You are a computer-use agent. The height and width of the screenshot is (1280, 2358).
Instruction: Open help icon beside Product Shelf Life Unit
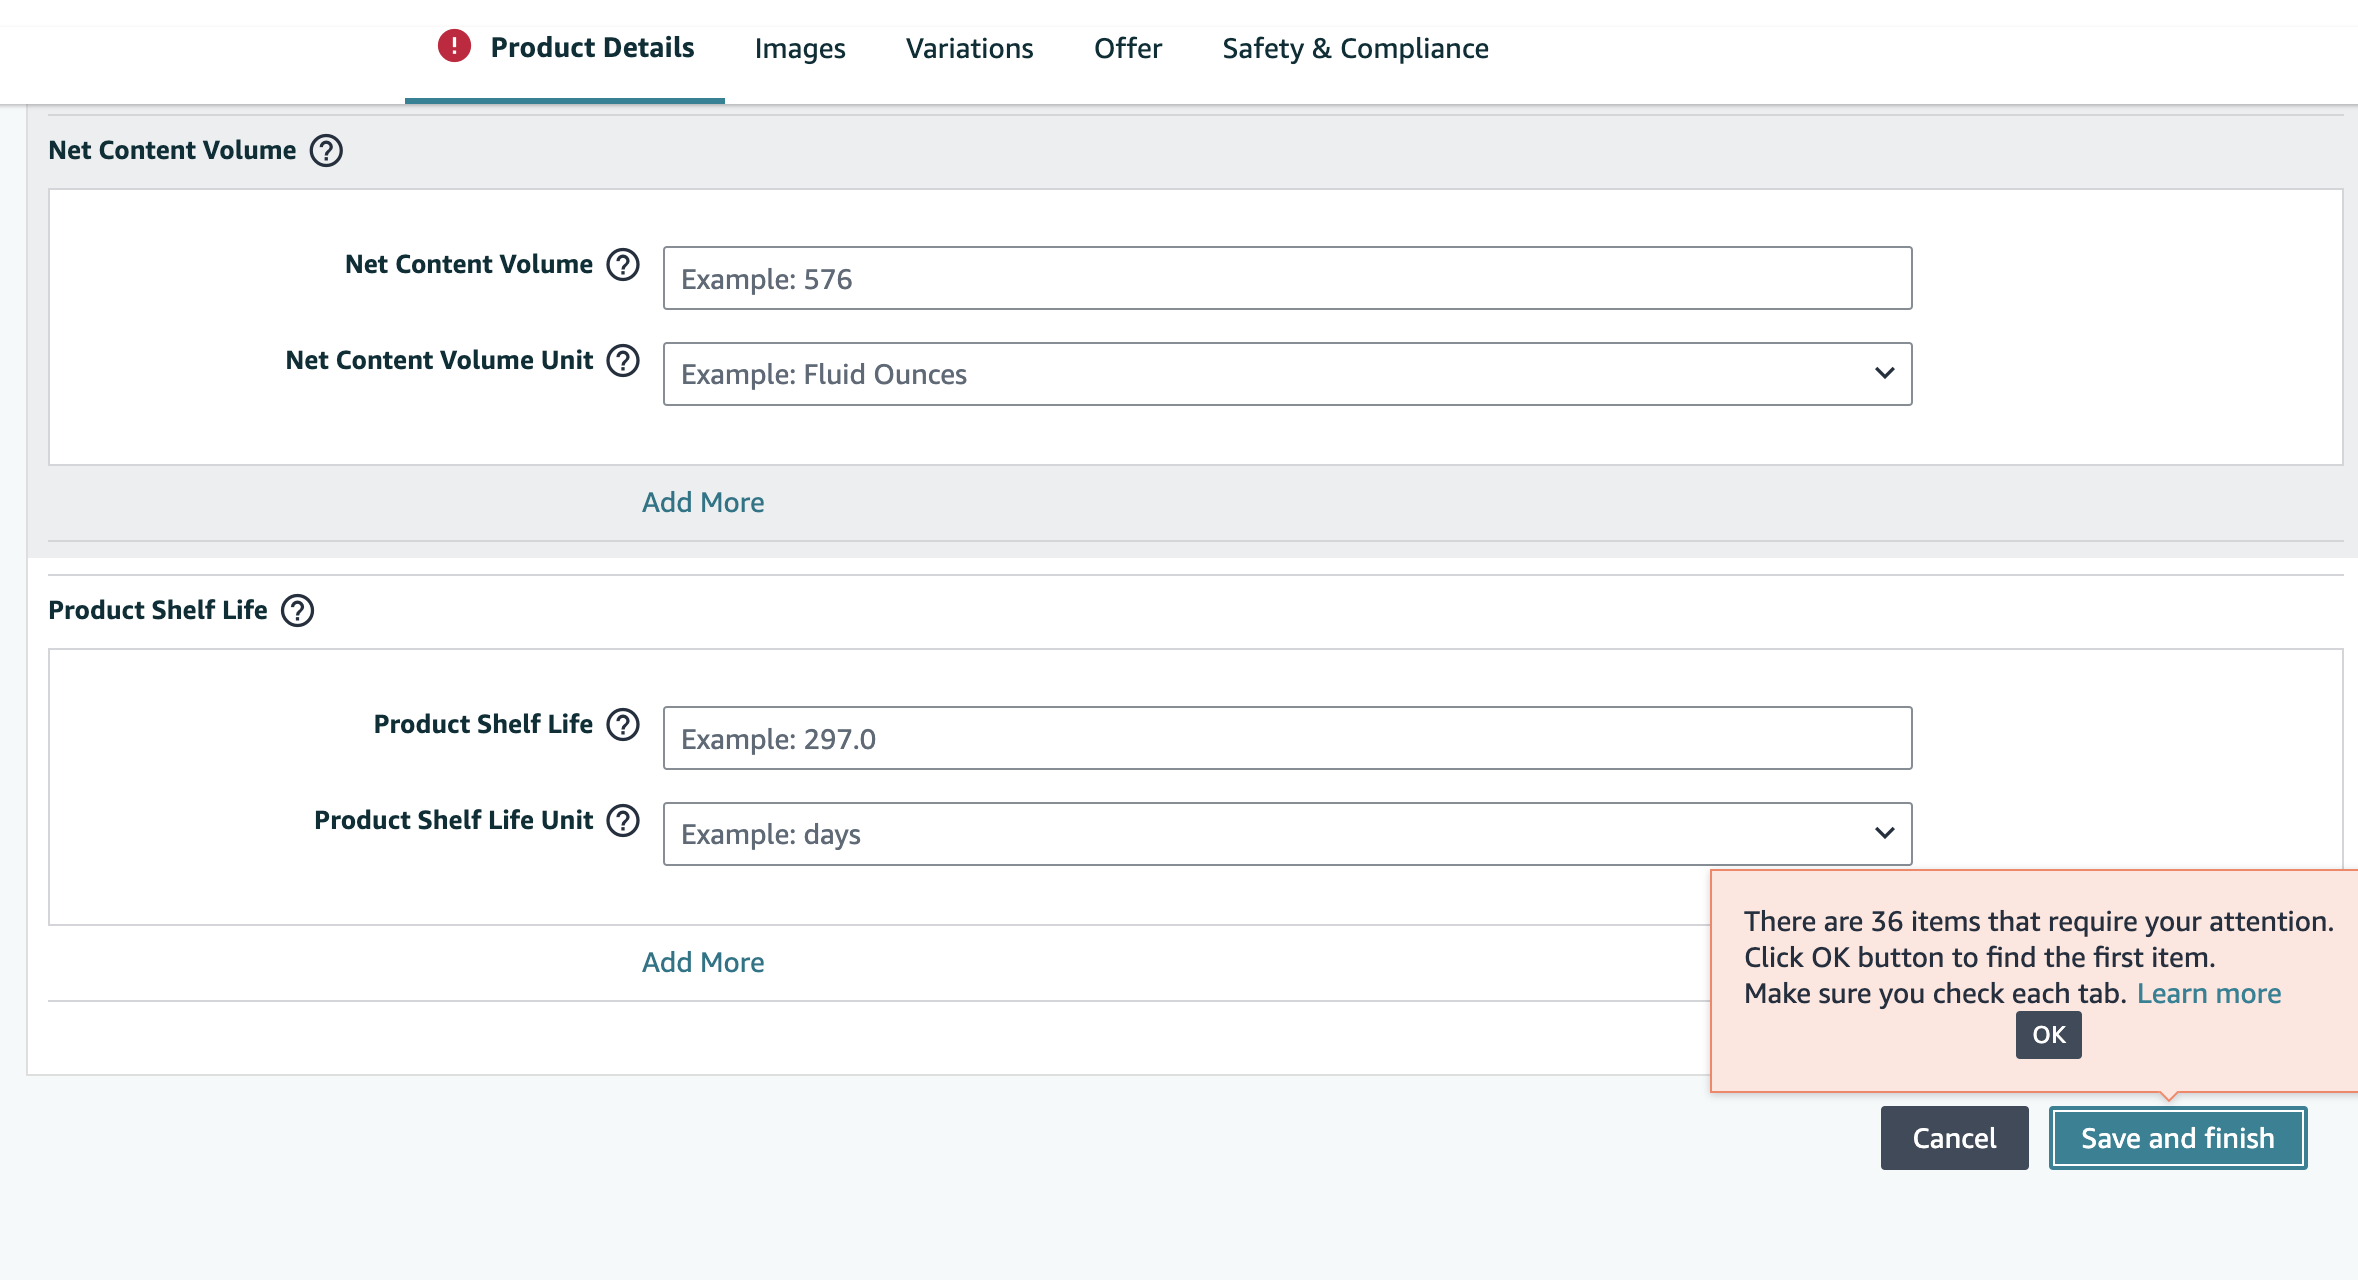[x=623, y=820]
